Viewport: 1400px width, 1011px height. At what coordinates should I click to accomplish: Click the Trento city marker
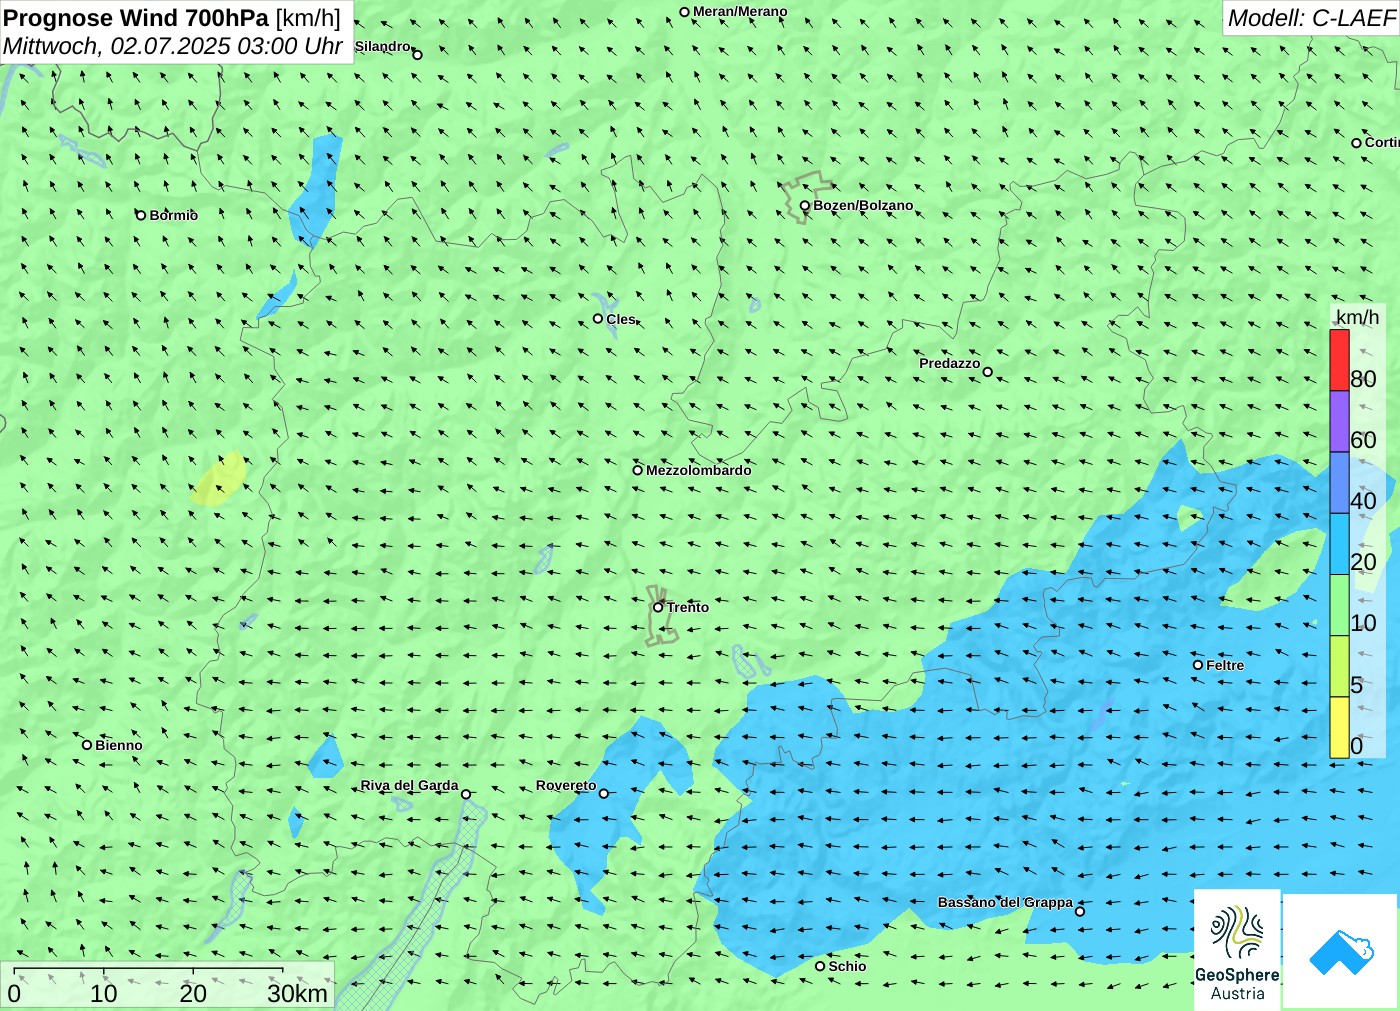(658, 607)
